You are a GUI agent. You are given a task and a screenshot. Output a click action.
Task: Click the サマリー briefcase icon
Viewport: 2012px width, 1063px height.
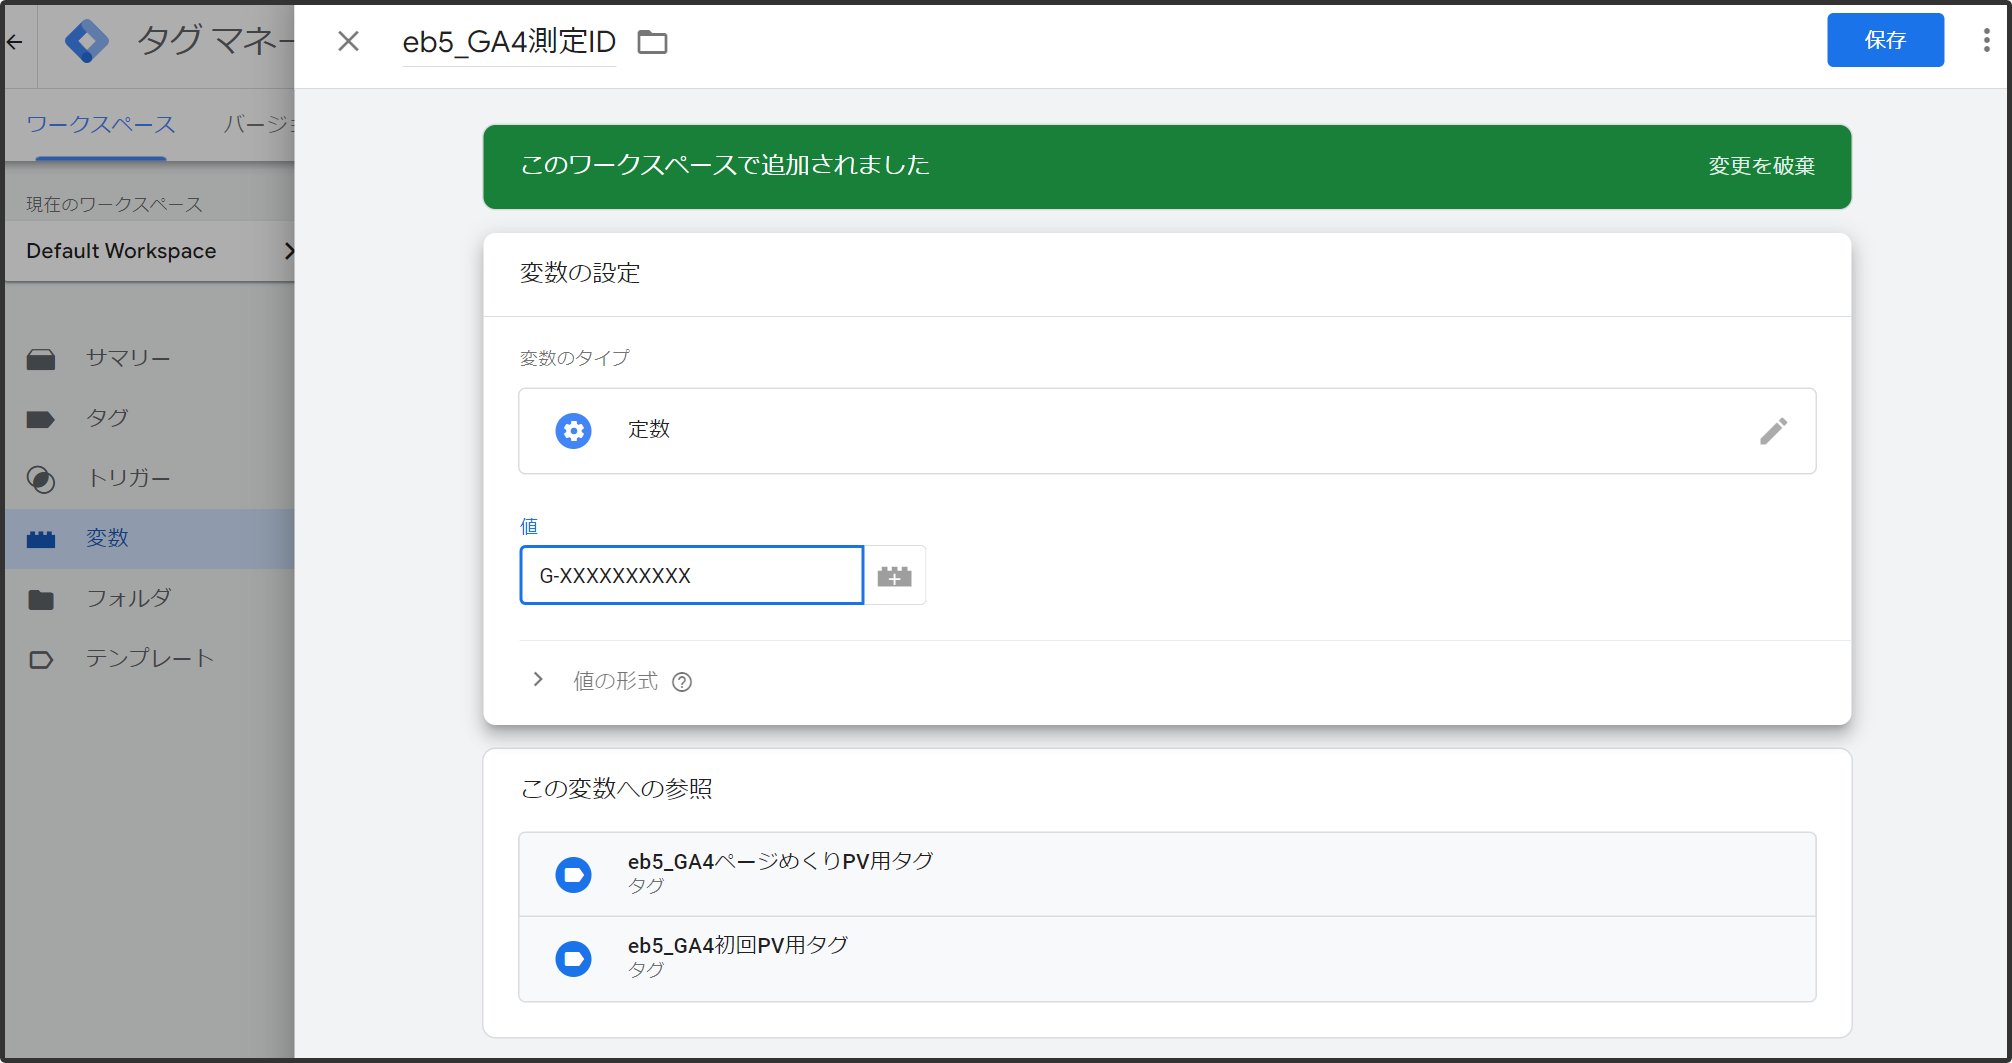click(41, 359)
